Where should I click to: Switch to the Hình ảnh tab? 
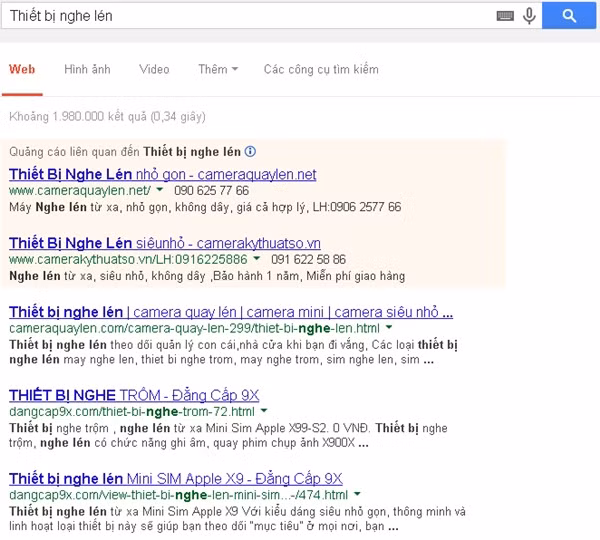[x=87, y=69]
